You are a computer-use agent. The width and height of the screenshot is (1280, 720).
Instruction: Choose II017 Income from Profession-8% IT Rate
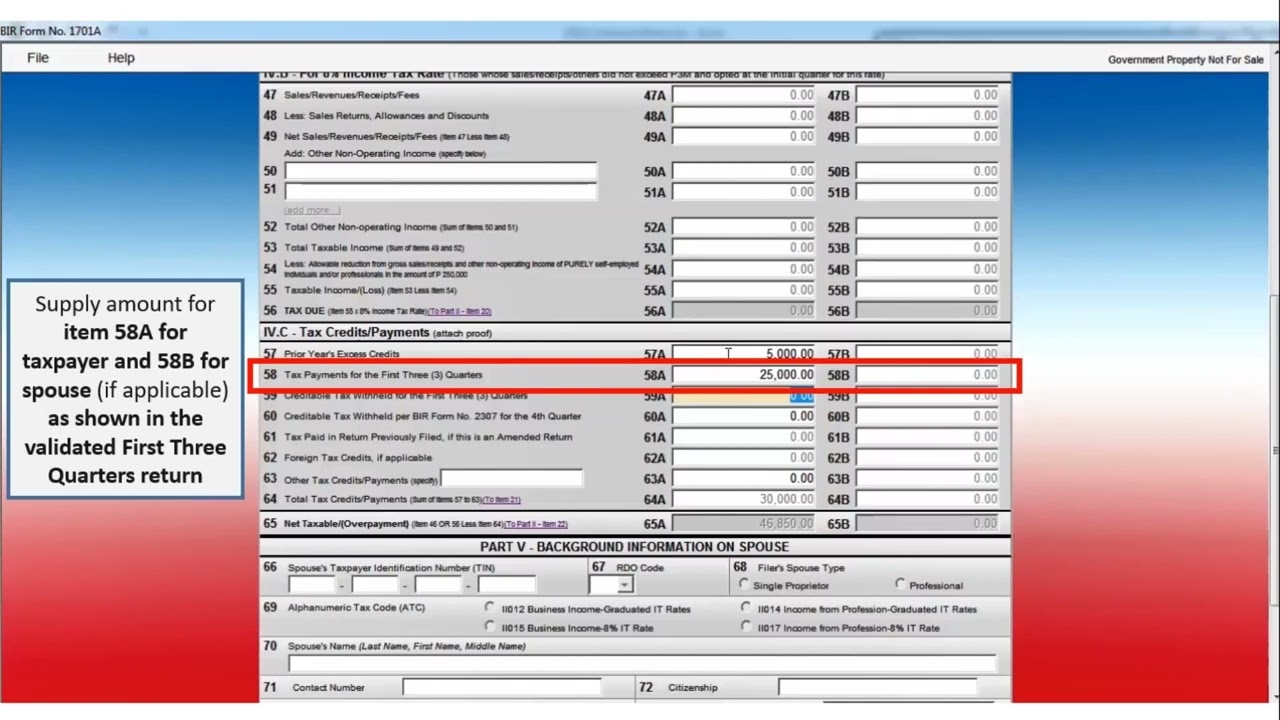pyautogui.click(x=745, y=626)
